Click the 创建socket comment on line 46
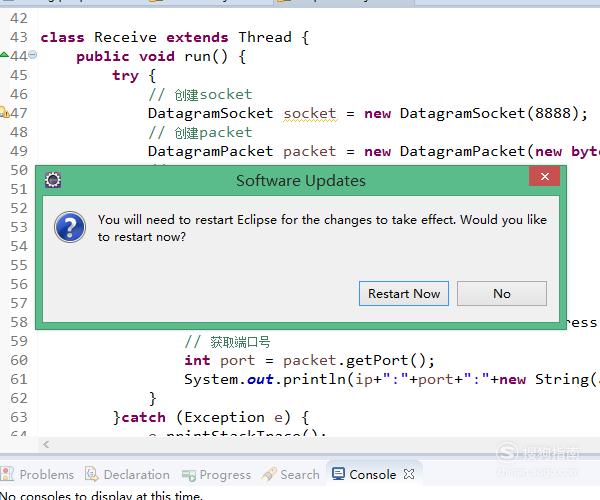Image resolution: width=600 pixels, height=500 pixels. 201,94
